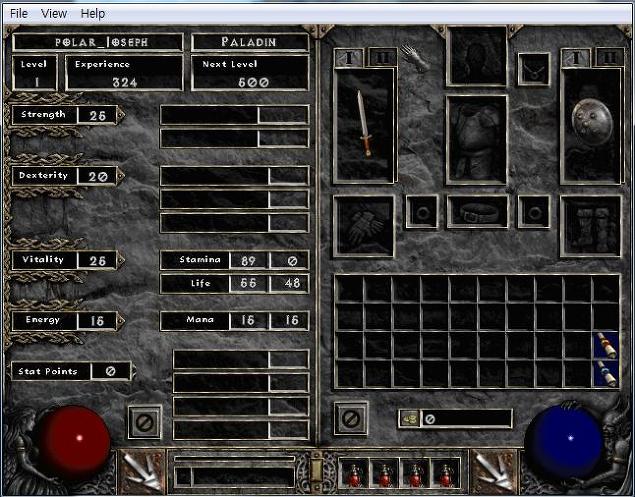The height and width of the screenshot is (497, 635).
Task: Click the empty helmet slot
Action: click(x=476, y=56)
